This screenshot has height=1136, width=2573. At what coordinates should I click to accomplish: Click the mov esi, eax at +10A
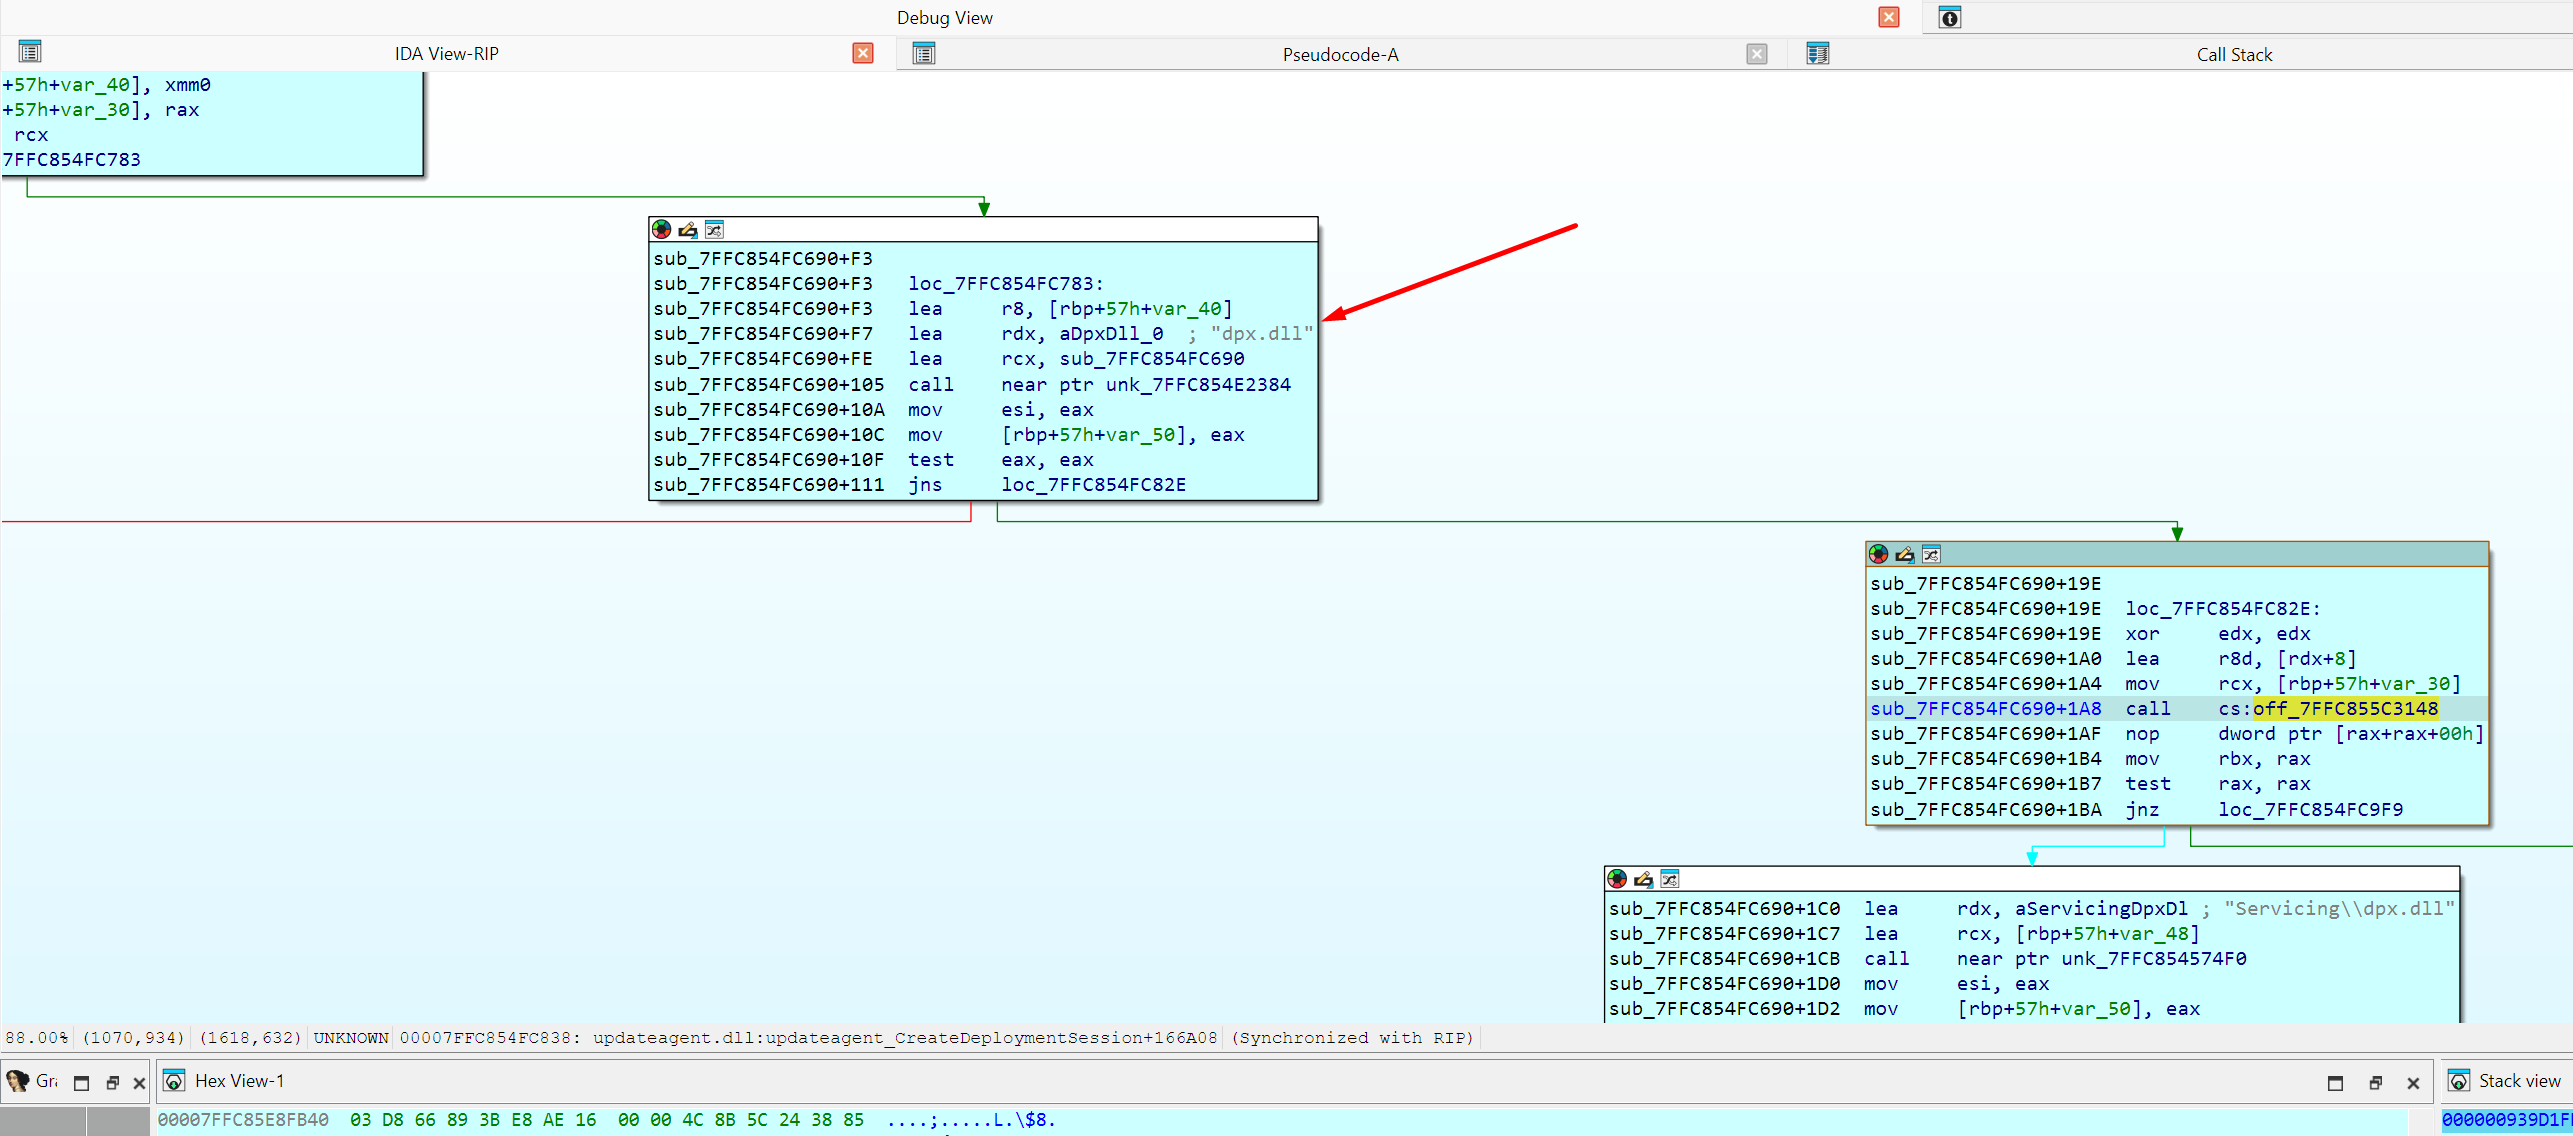pos(1001,410)
